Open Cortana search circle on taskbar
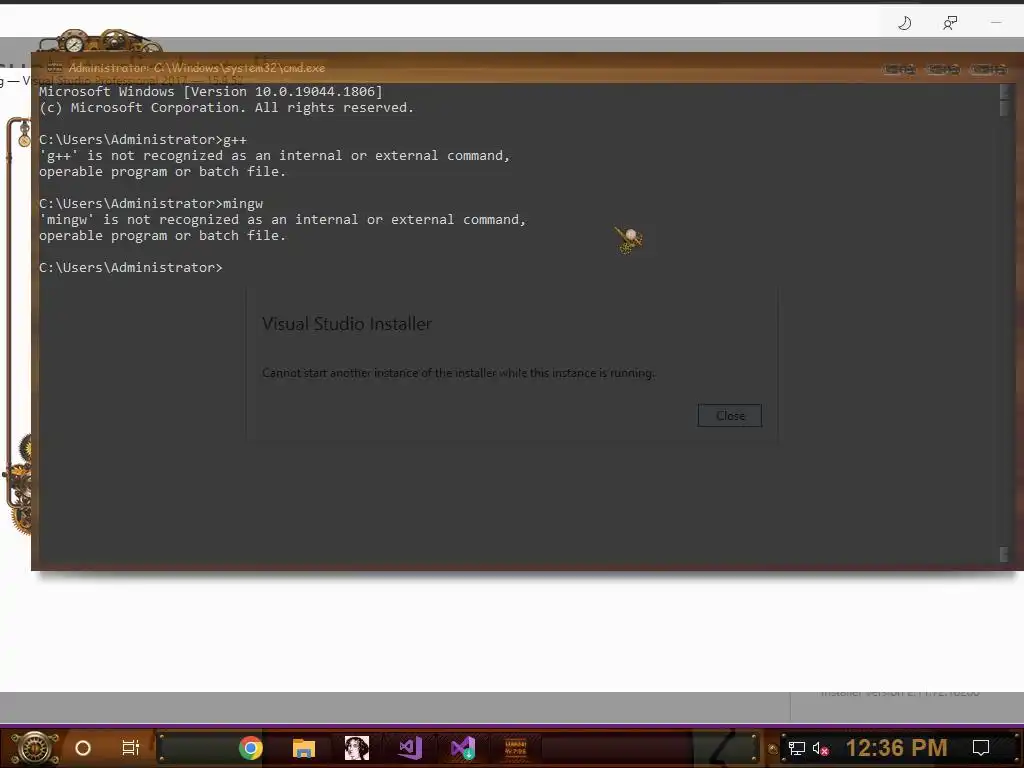This screenshot has width=1024, height=768. pyautogui.click(x=83, y=748)
